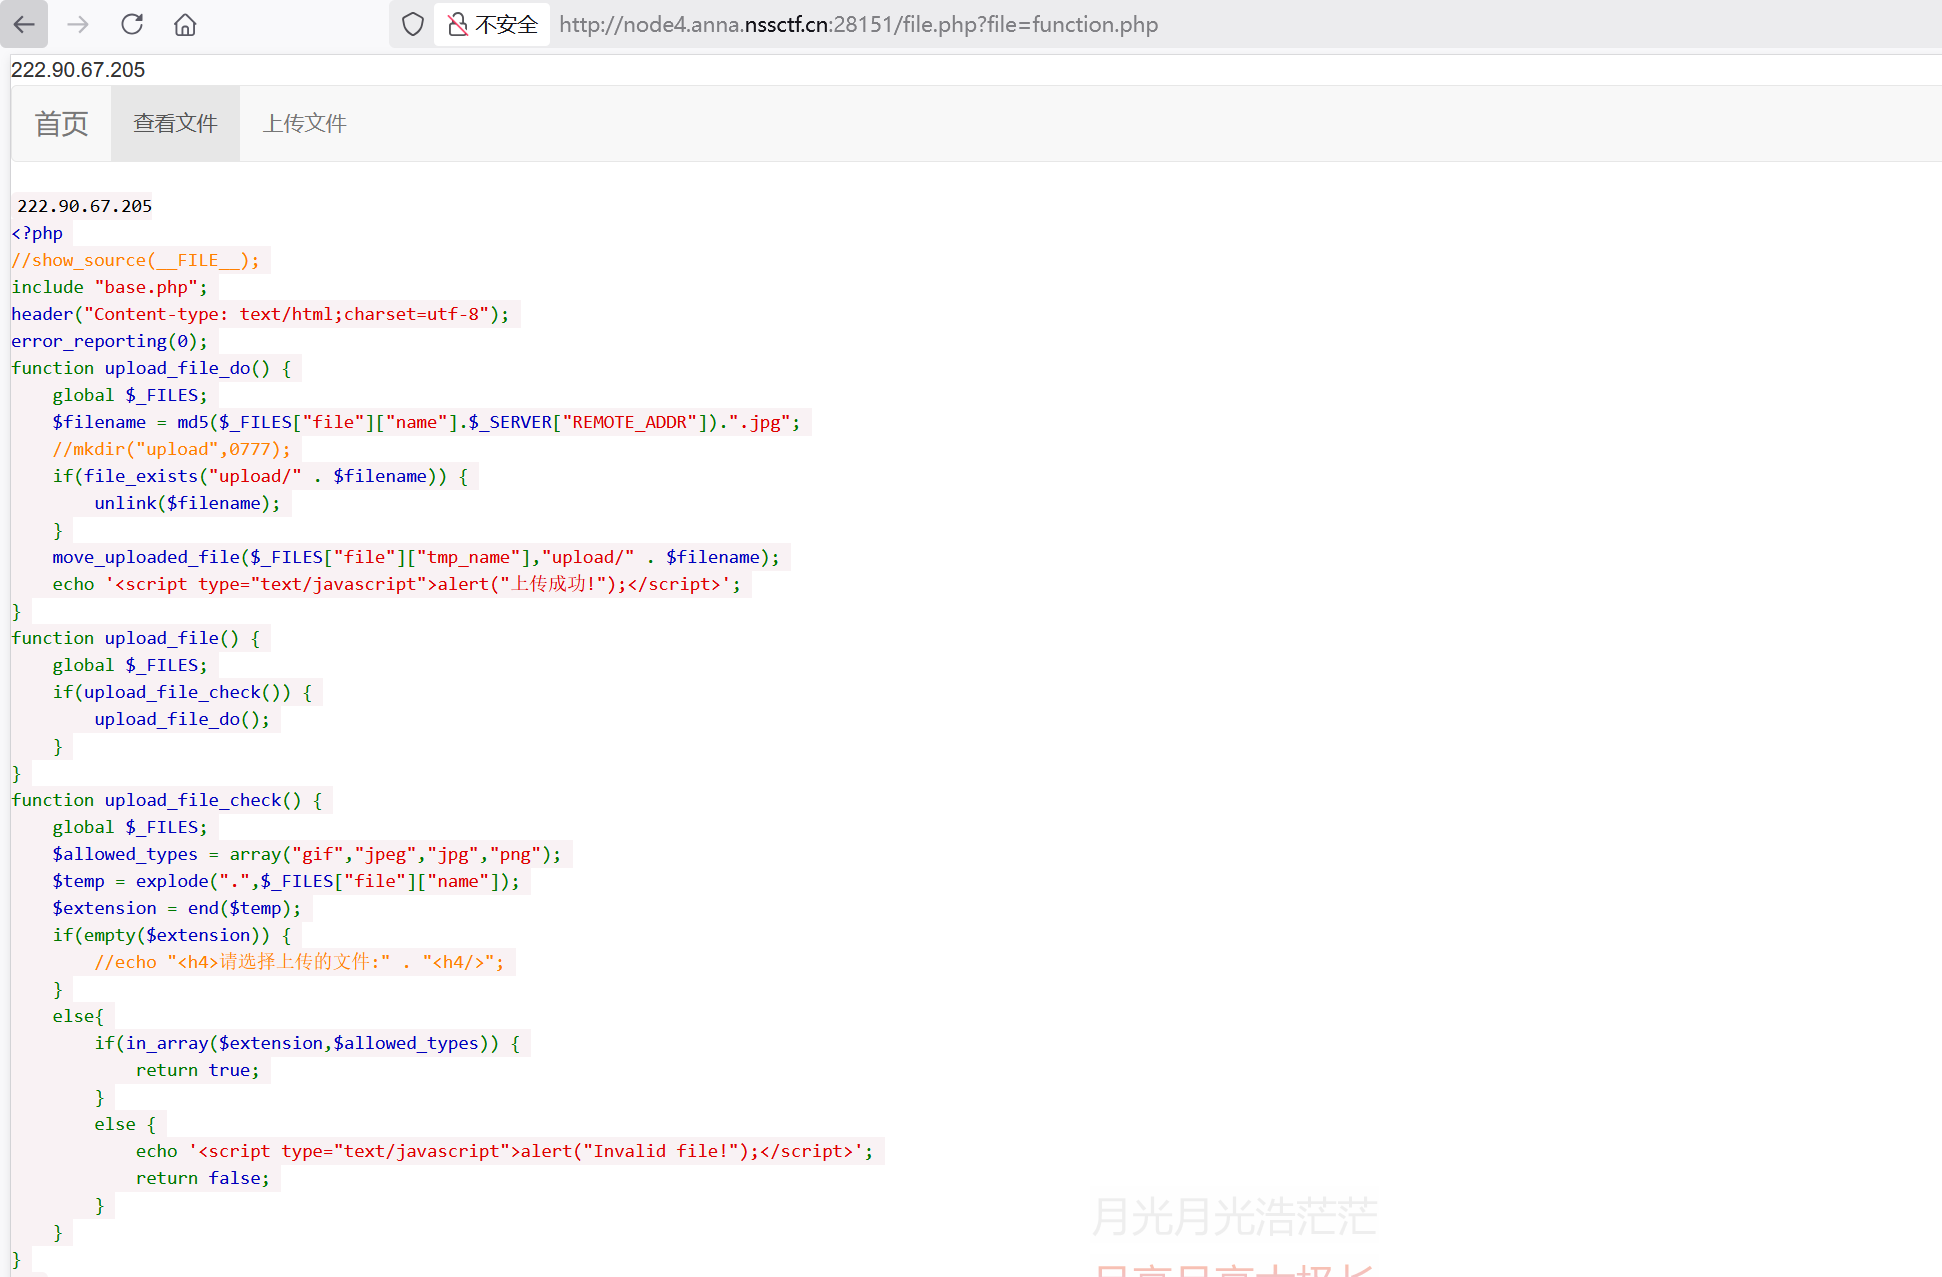This screenshot has height=1277, width=1942.
Task: Click the $allowed_types = array(...) line
Action: pyautogui.click(x=307, y=854)
